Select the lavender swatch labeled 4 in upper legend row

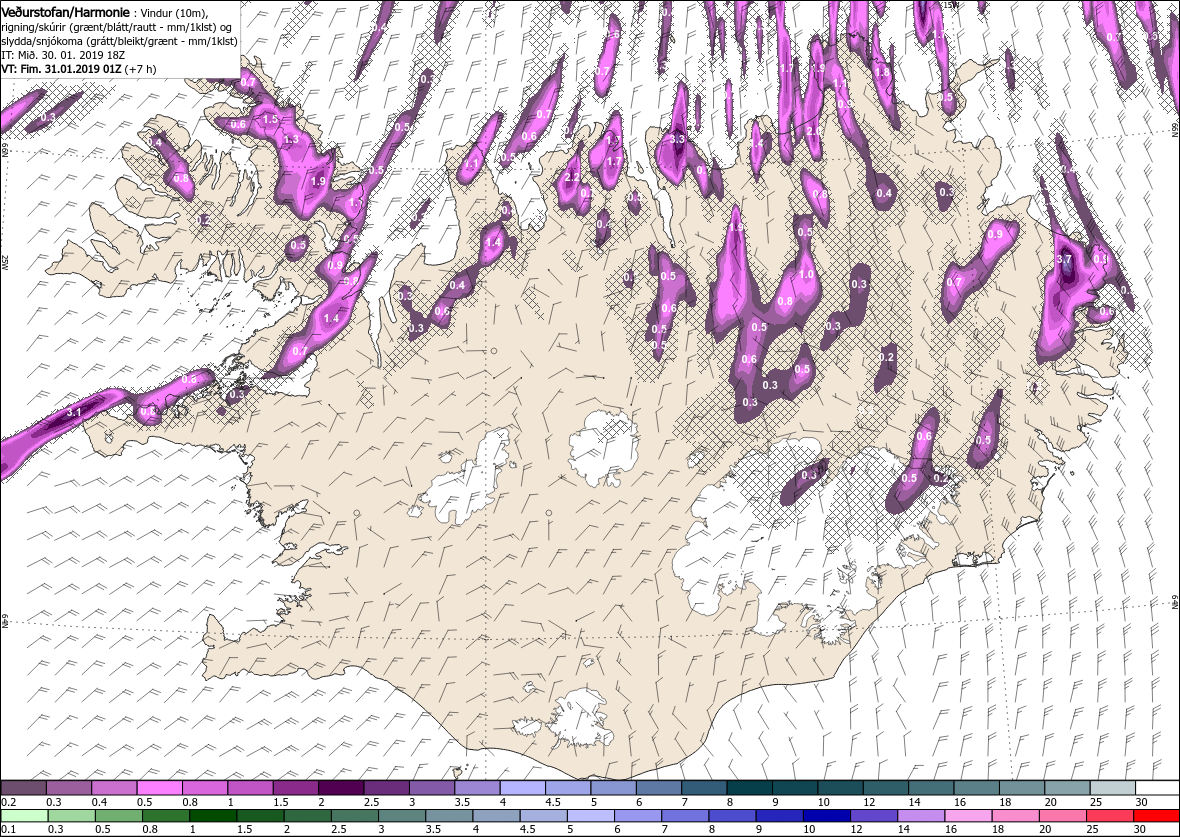click(x=522, y=788)
